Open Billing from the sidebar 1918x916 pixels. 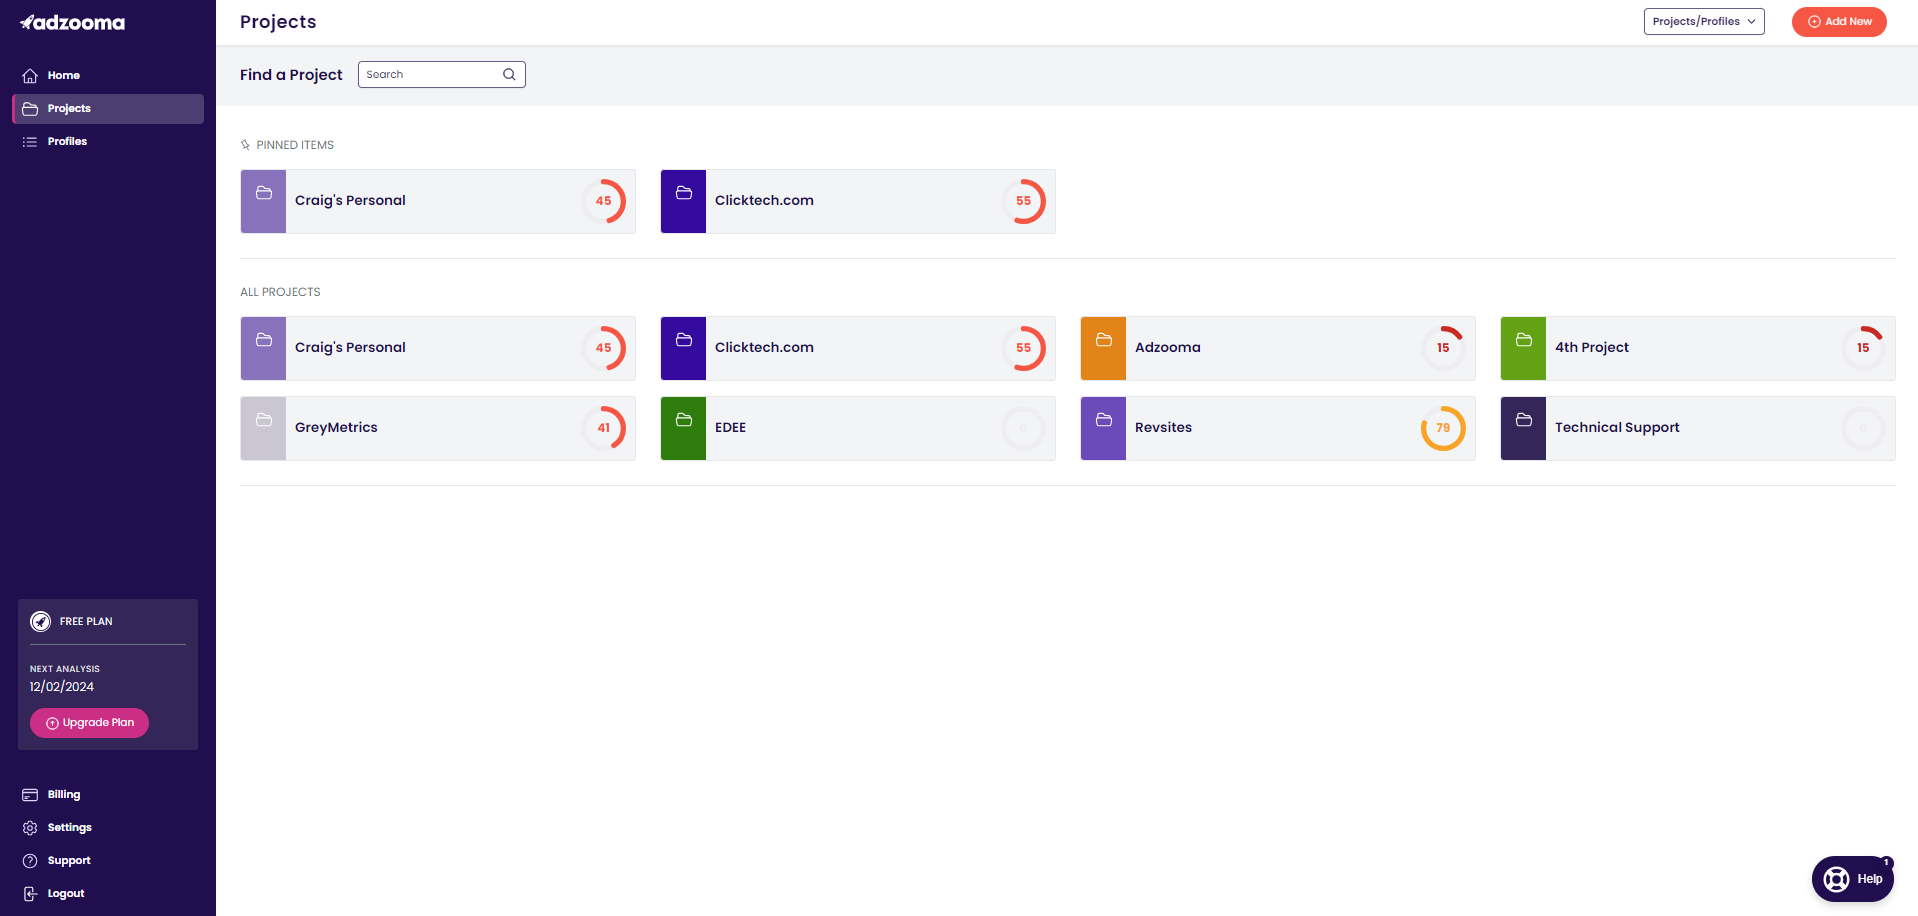point(108,795)
